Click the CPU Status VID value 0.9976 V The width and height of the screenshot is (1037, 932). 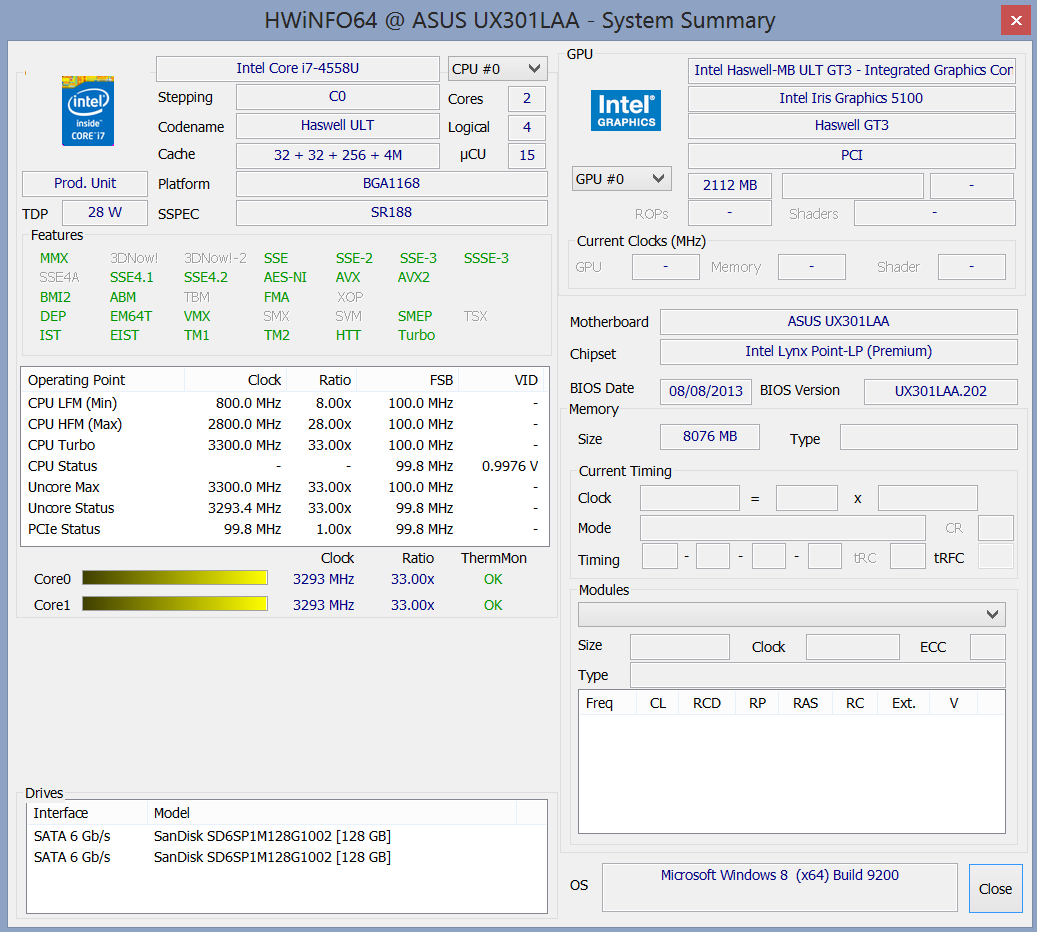pos(509,466)
